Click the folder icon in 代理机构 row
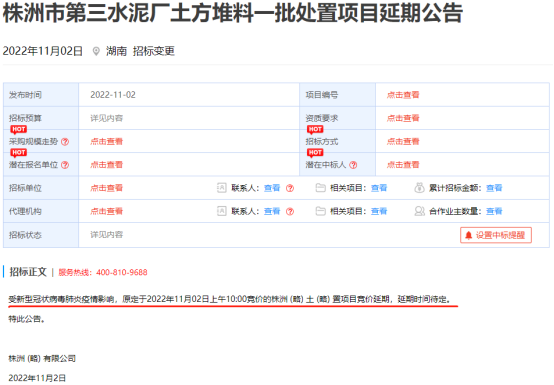This screenshot has width=554, height=385. [320, 211]
